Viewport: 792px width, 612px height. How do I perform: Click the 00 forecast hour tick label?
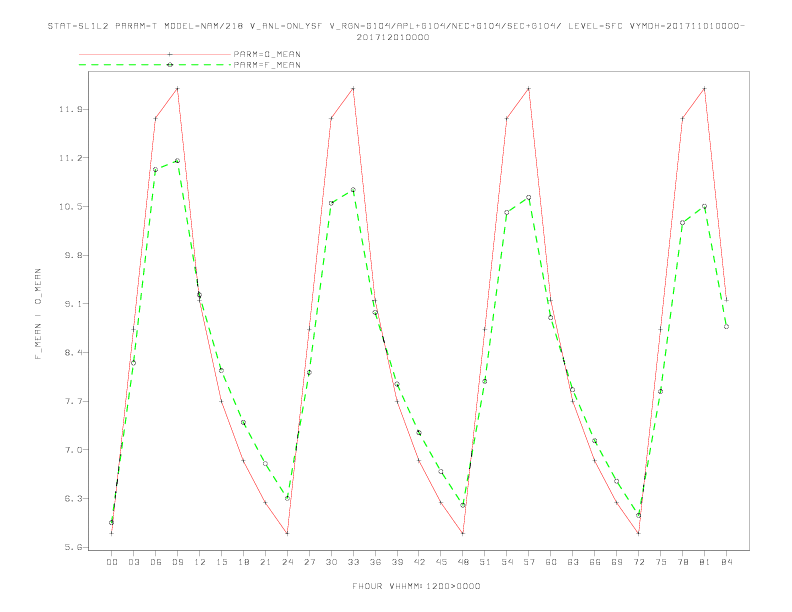112,562
